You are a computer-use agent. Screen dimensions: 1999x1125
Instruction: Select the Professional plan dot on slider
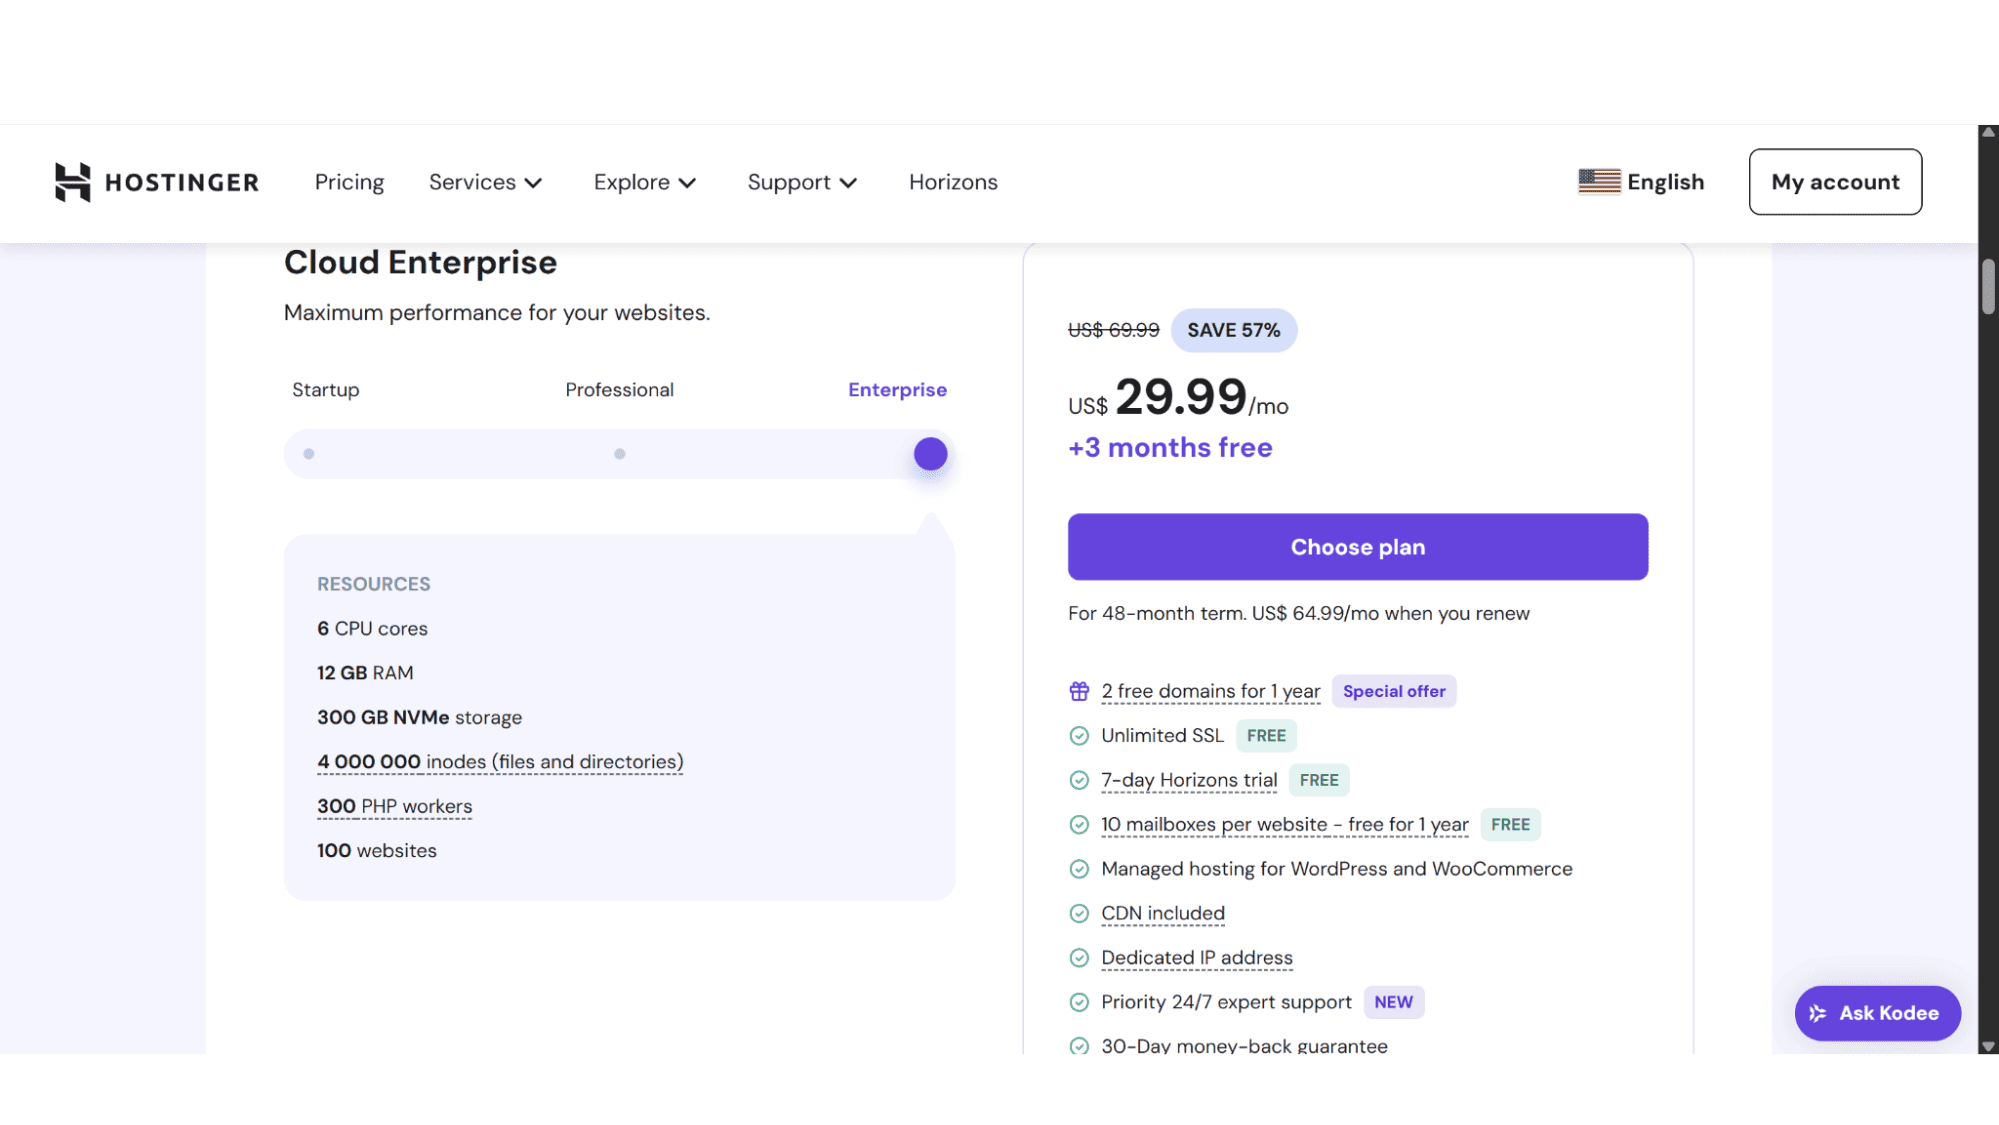620,453
